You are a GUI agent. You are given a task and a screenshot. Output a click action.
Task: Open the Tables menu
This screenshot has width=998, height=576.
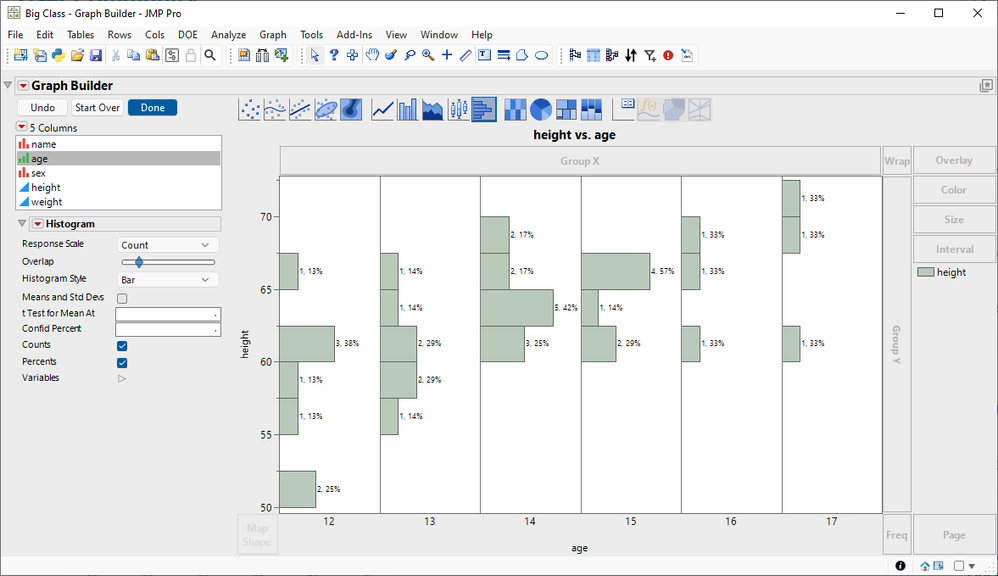tap(80, 34)
